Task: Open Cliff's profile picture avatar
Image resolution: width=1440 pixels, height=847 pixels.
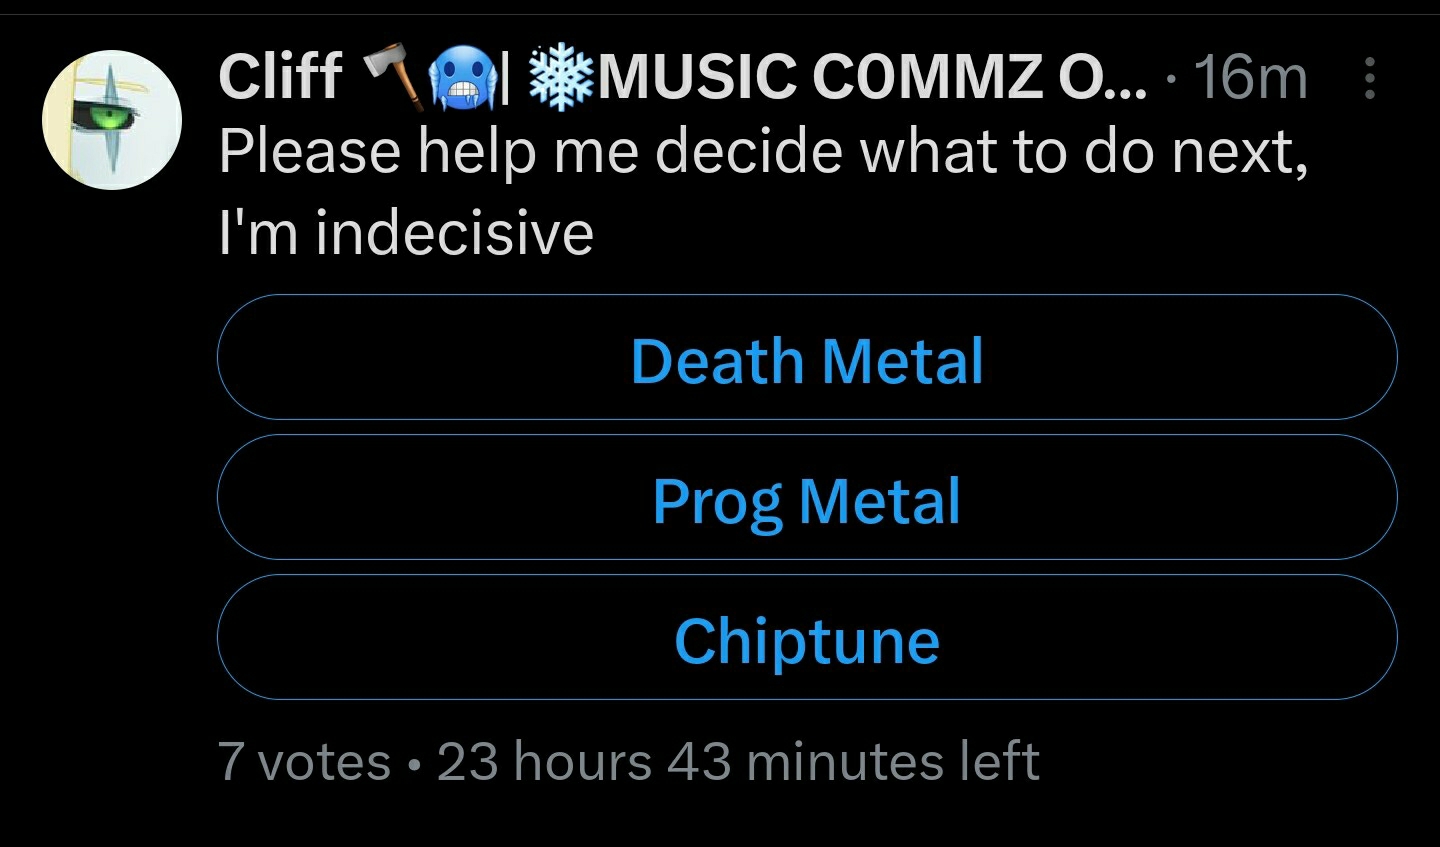Action: pos(112,120)
